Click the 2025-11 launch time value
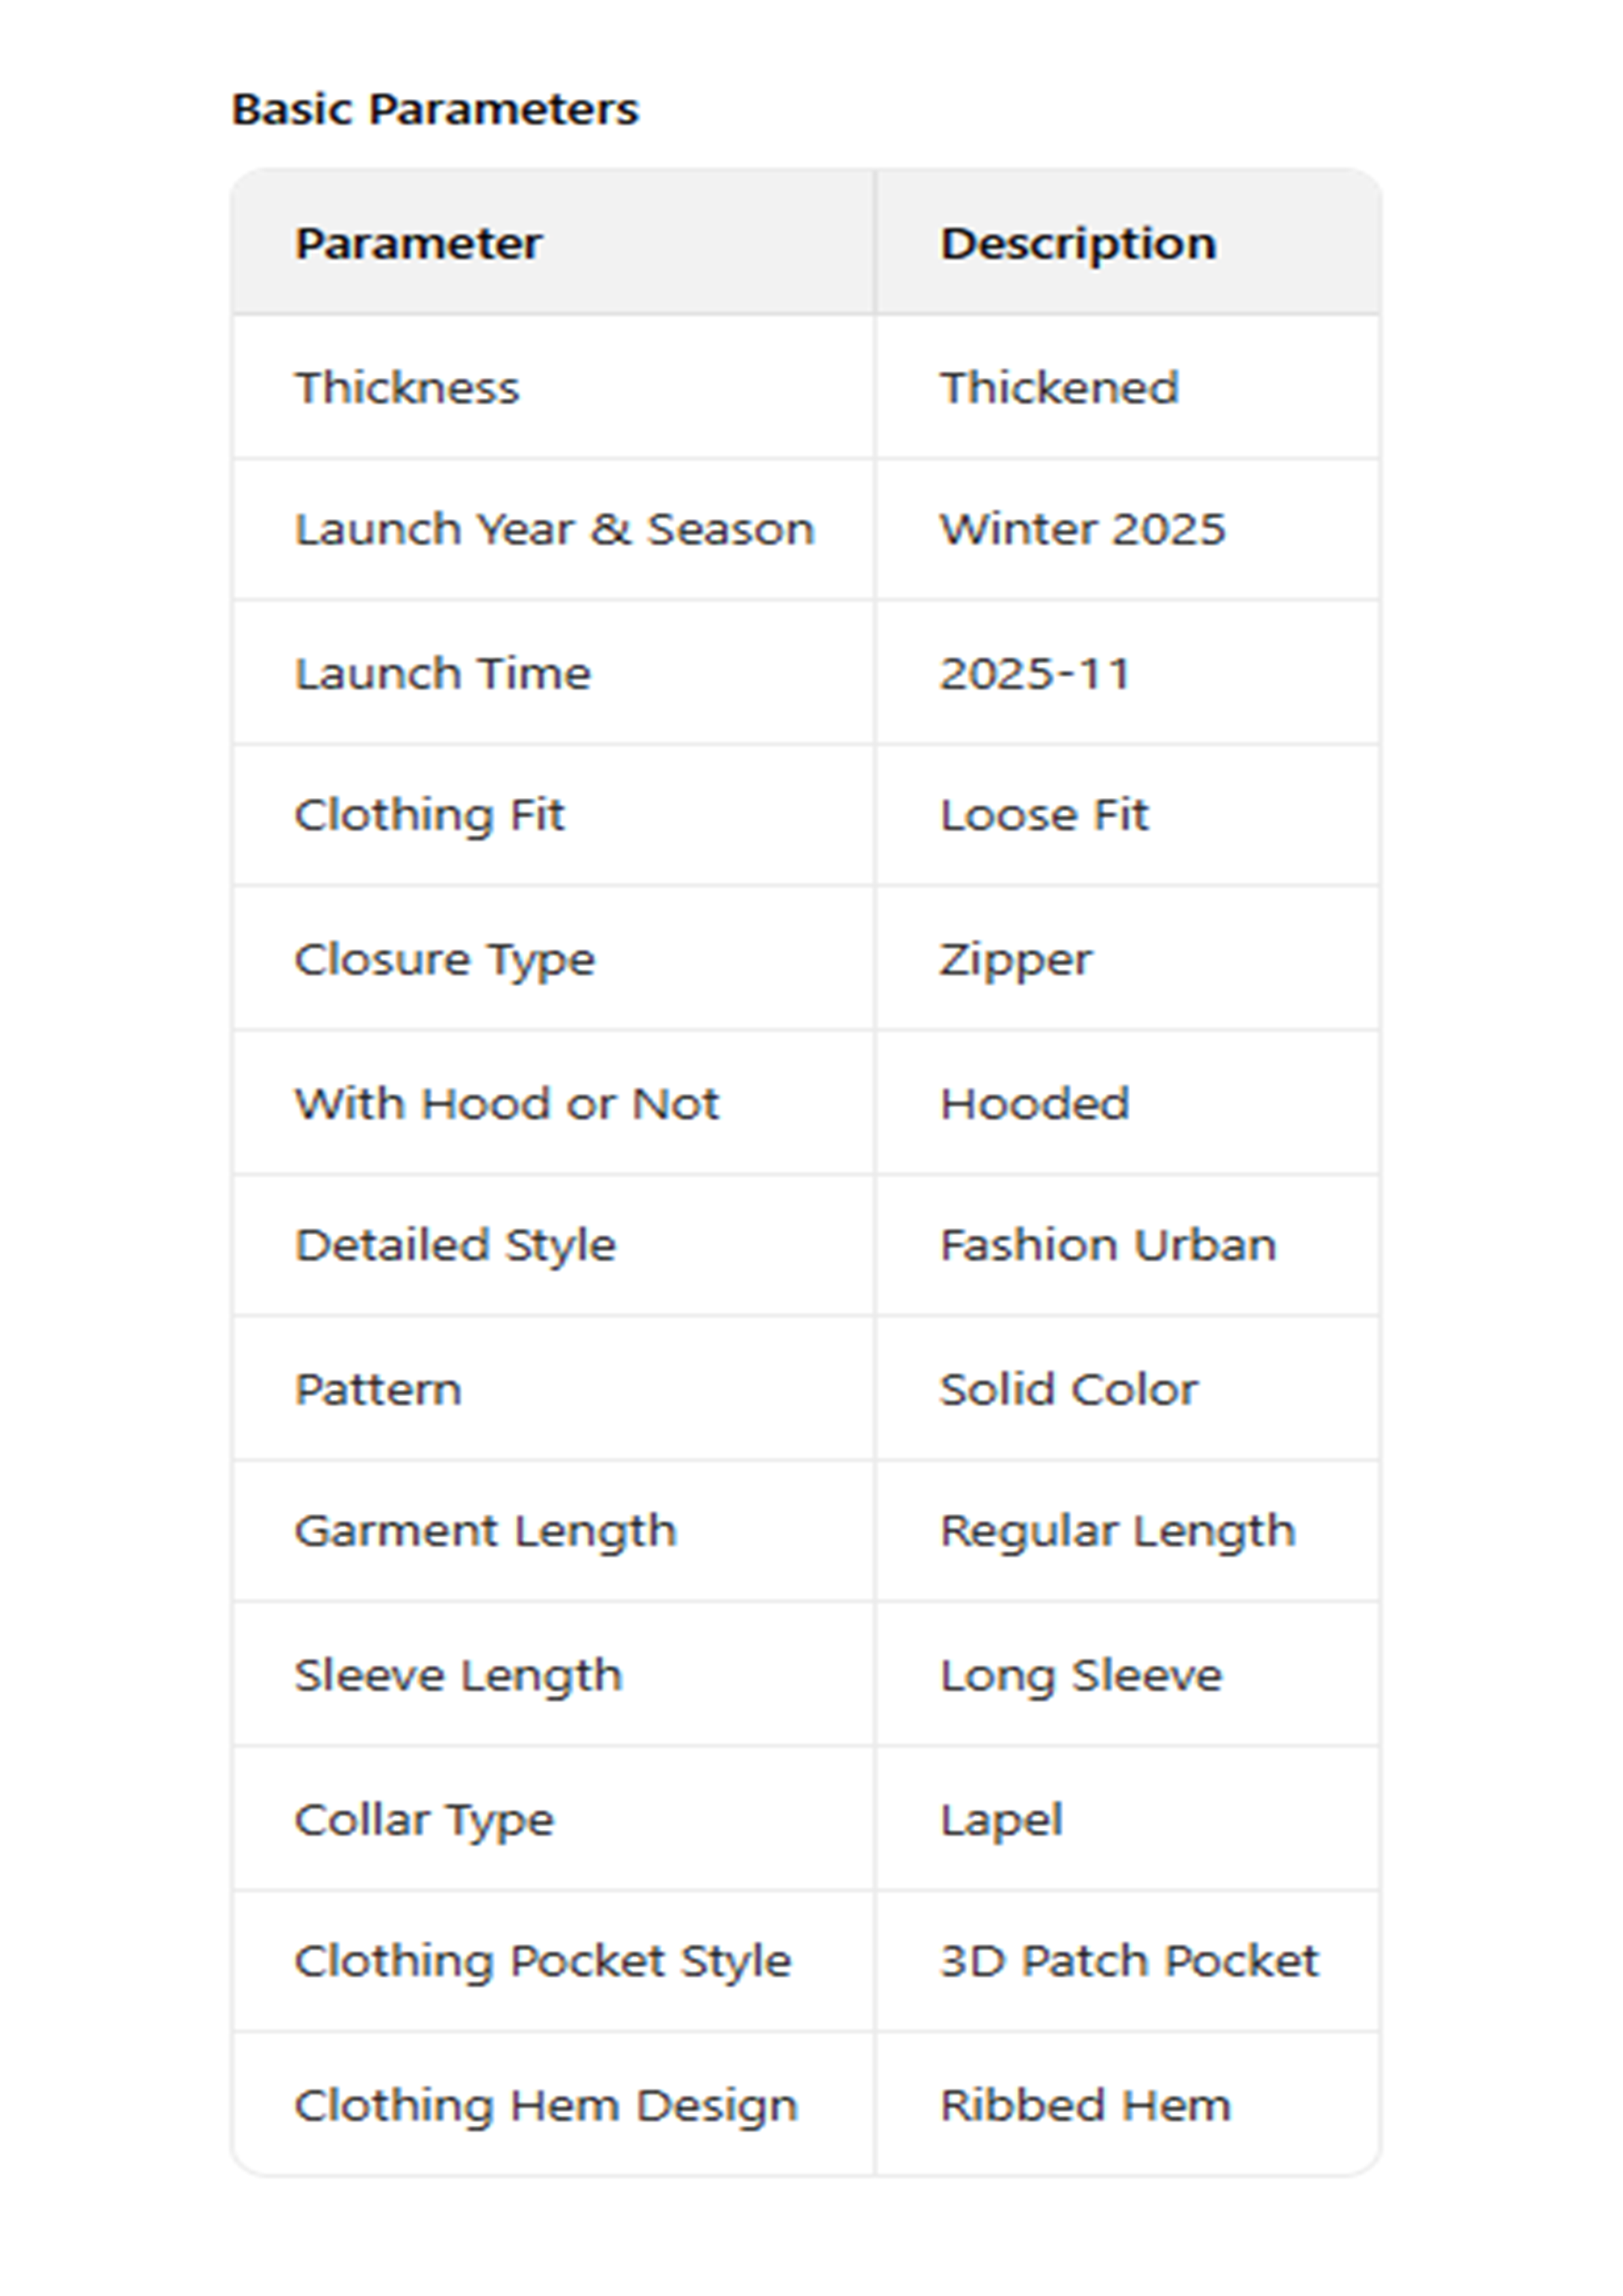This screenshot has height=2296, width=1623. (x=1034, y=673)
